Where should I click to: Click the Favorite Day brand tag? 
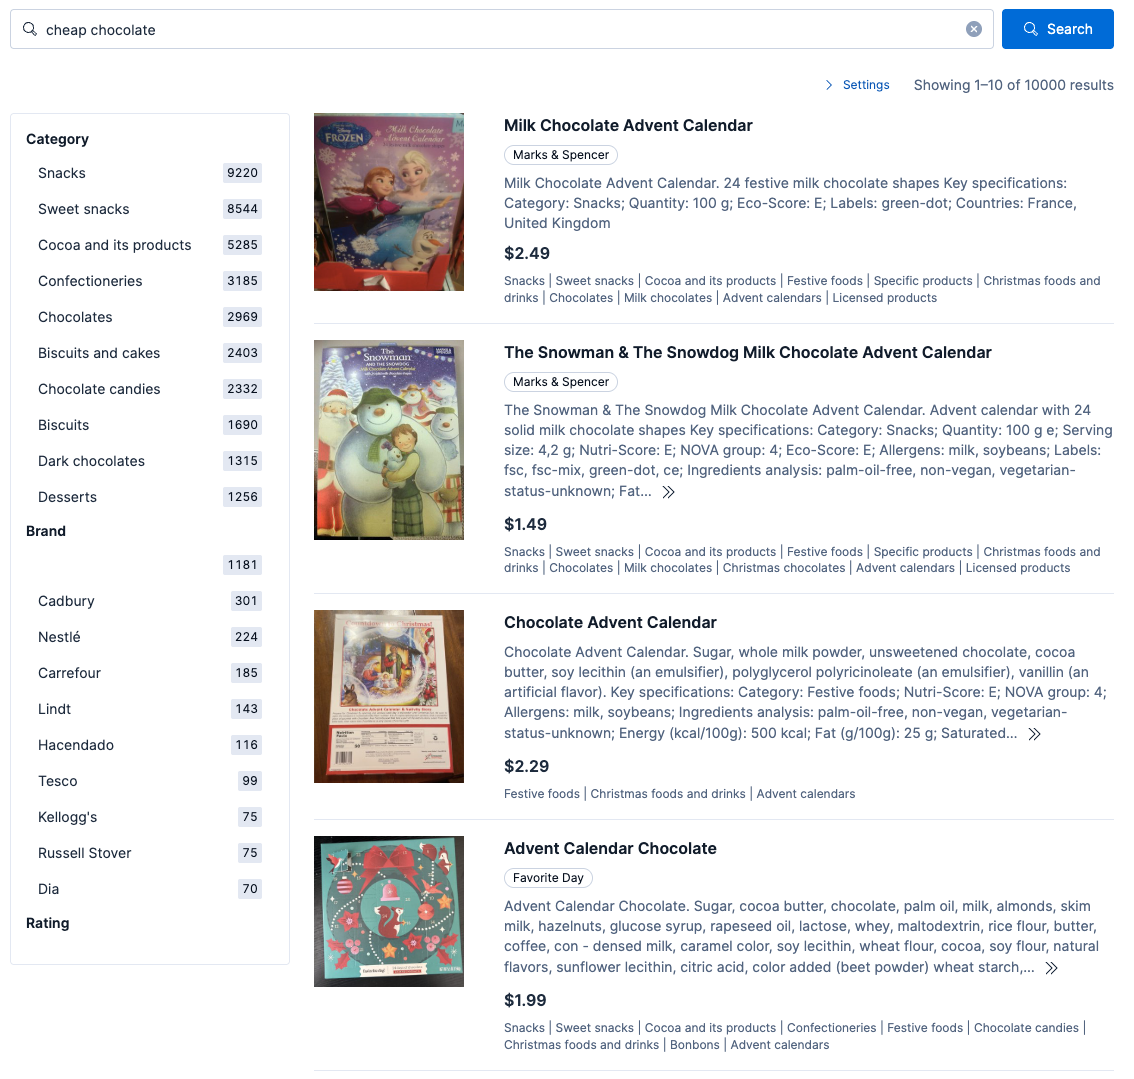(x=548, y=878)
